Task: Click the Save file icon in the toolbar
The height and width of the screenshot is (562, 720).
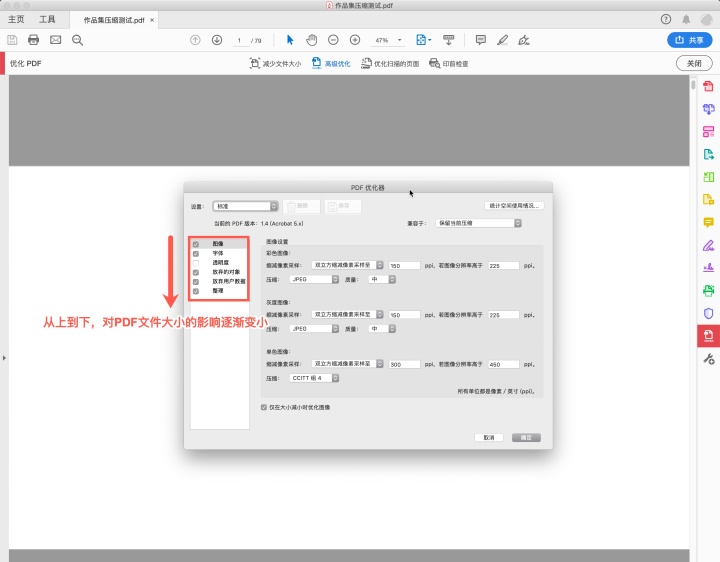Action: click(x=12, y=40)
